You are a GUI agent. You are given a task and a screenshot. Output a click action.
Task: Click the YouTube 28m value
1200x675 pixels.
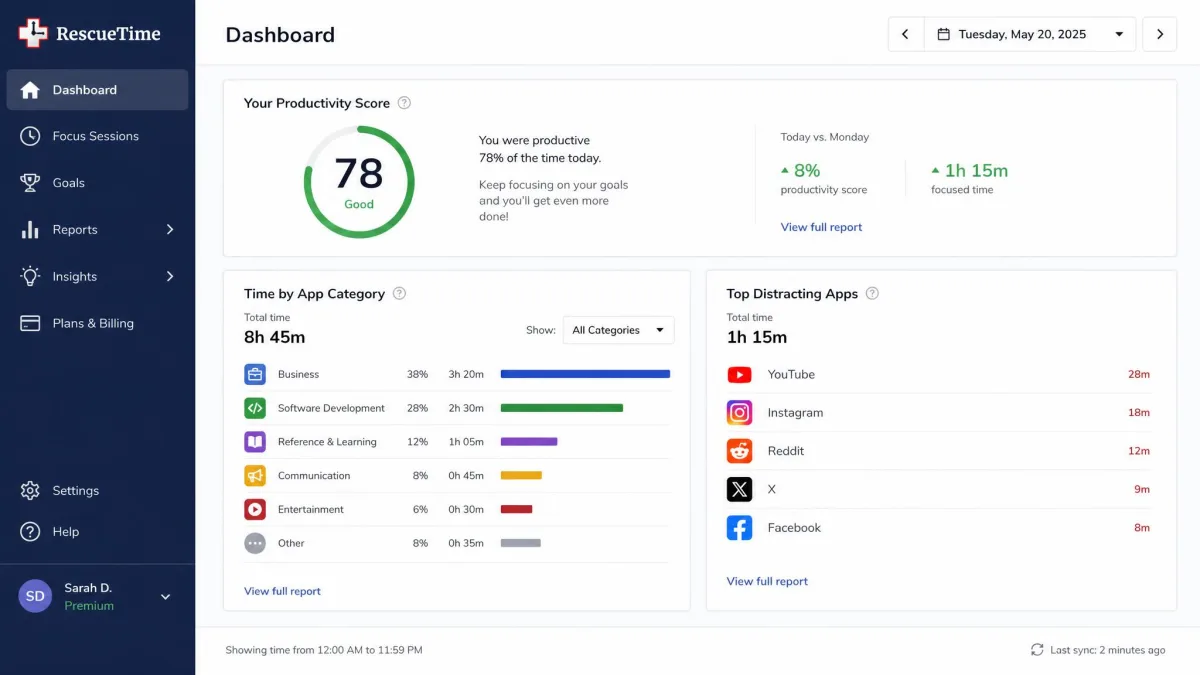click(x=1139, y=375)
